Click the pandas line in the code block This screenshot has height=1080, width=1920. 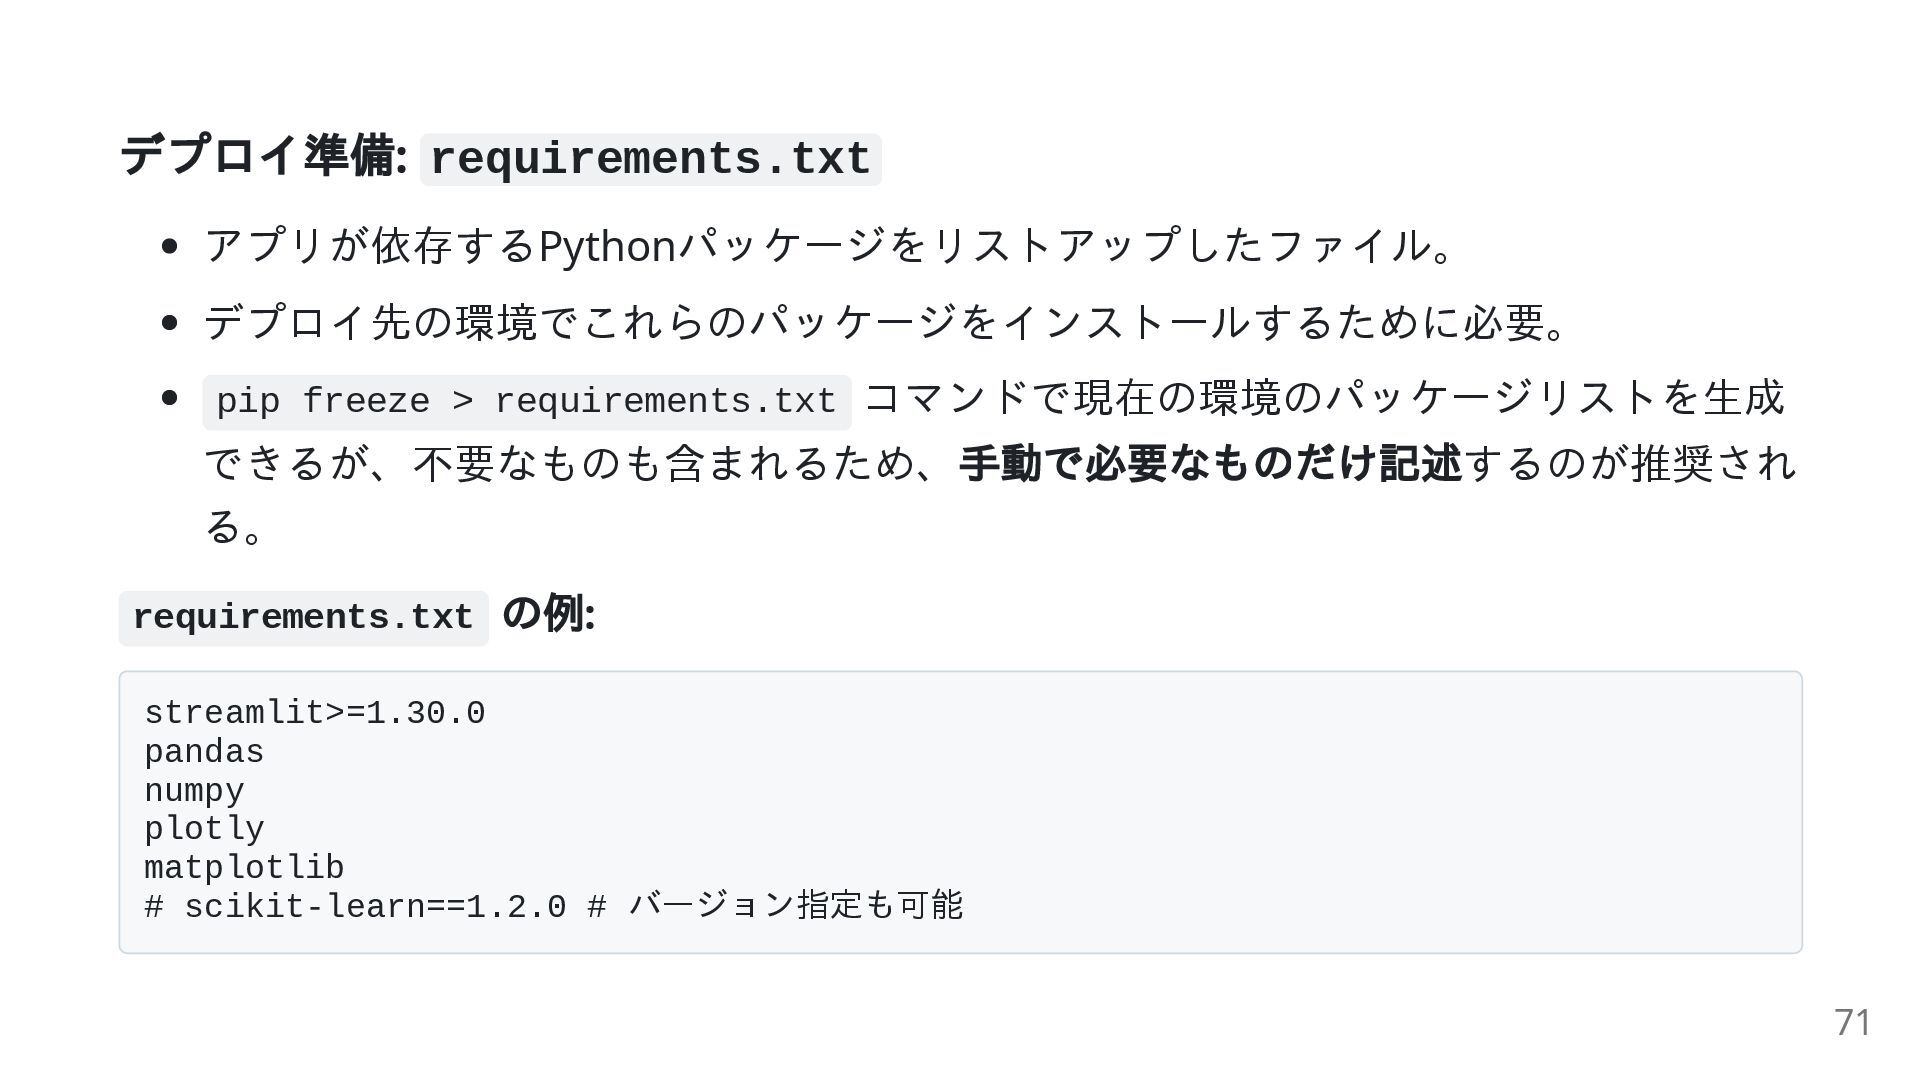[204, 753]
